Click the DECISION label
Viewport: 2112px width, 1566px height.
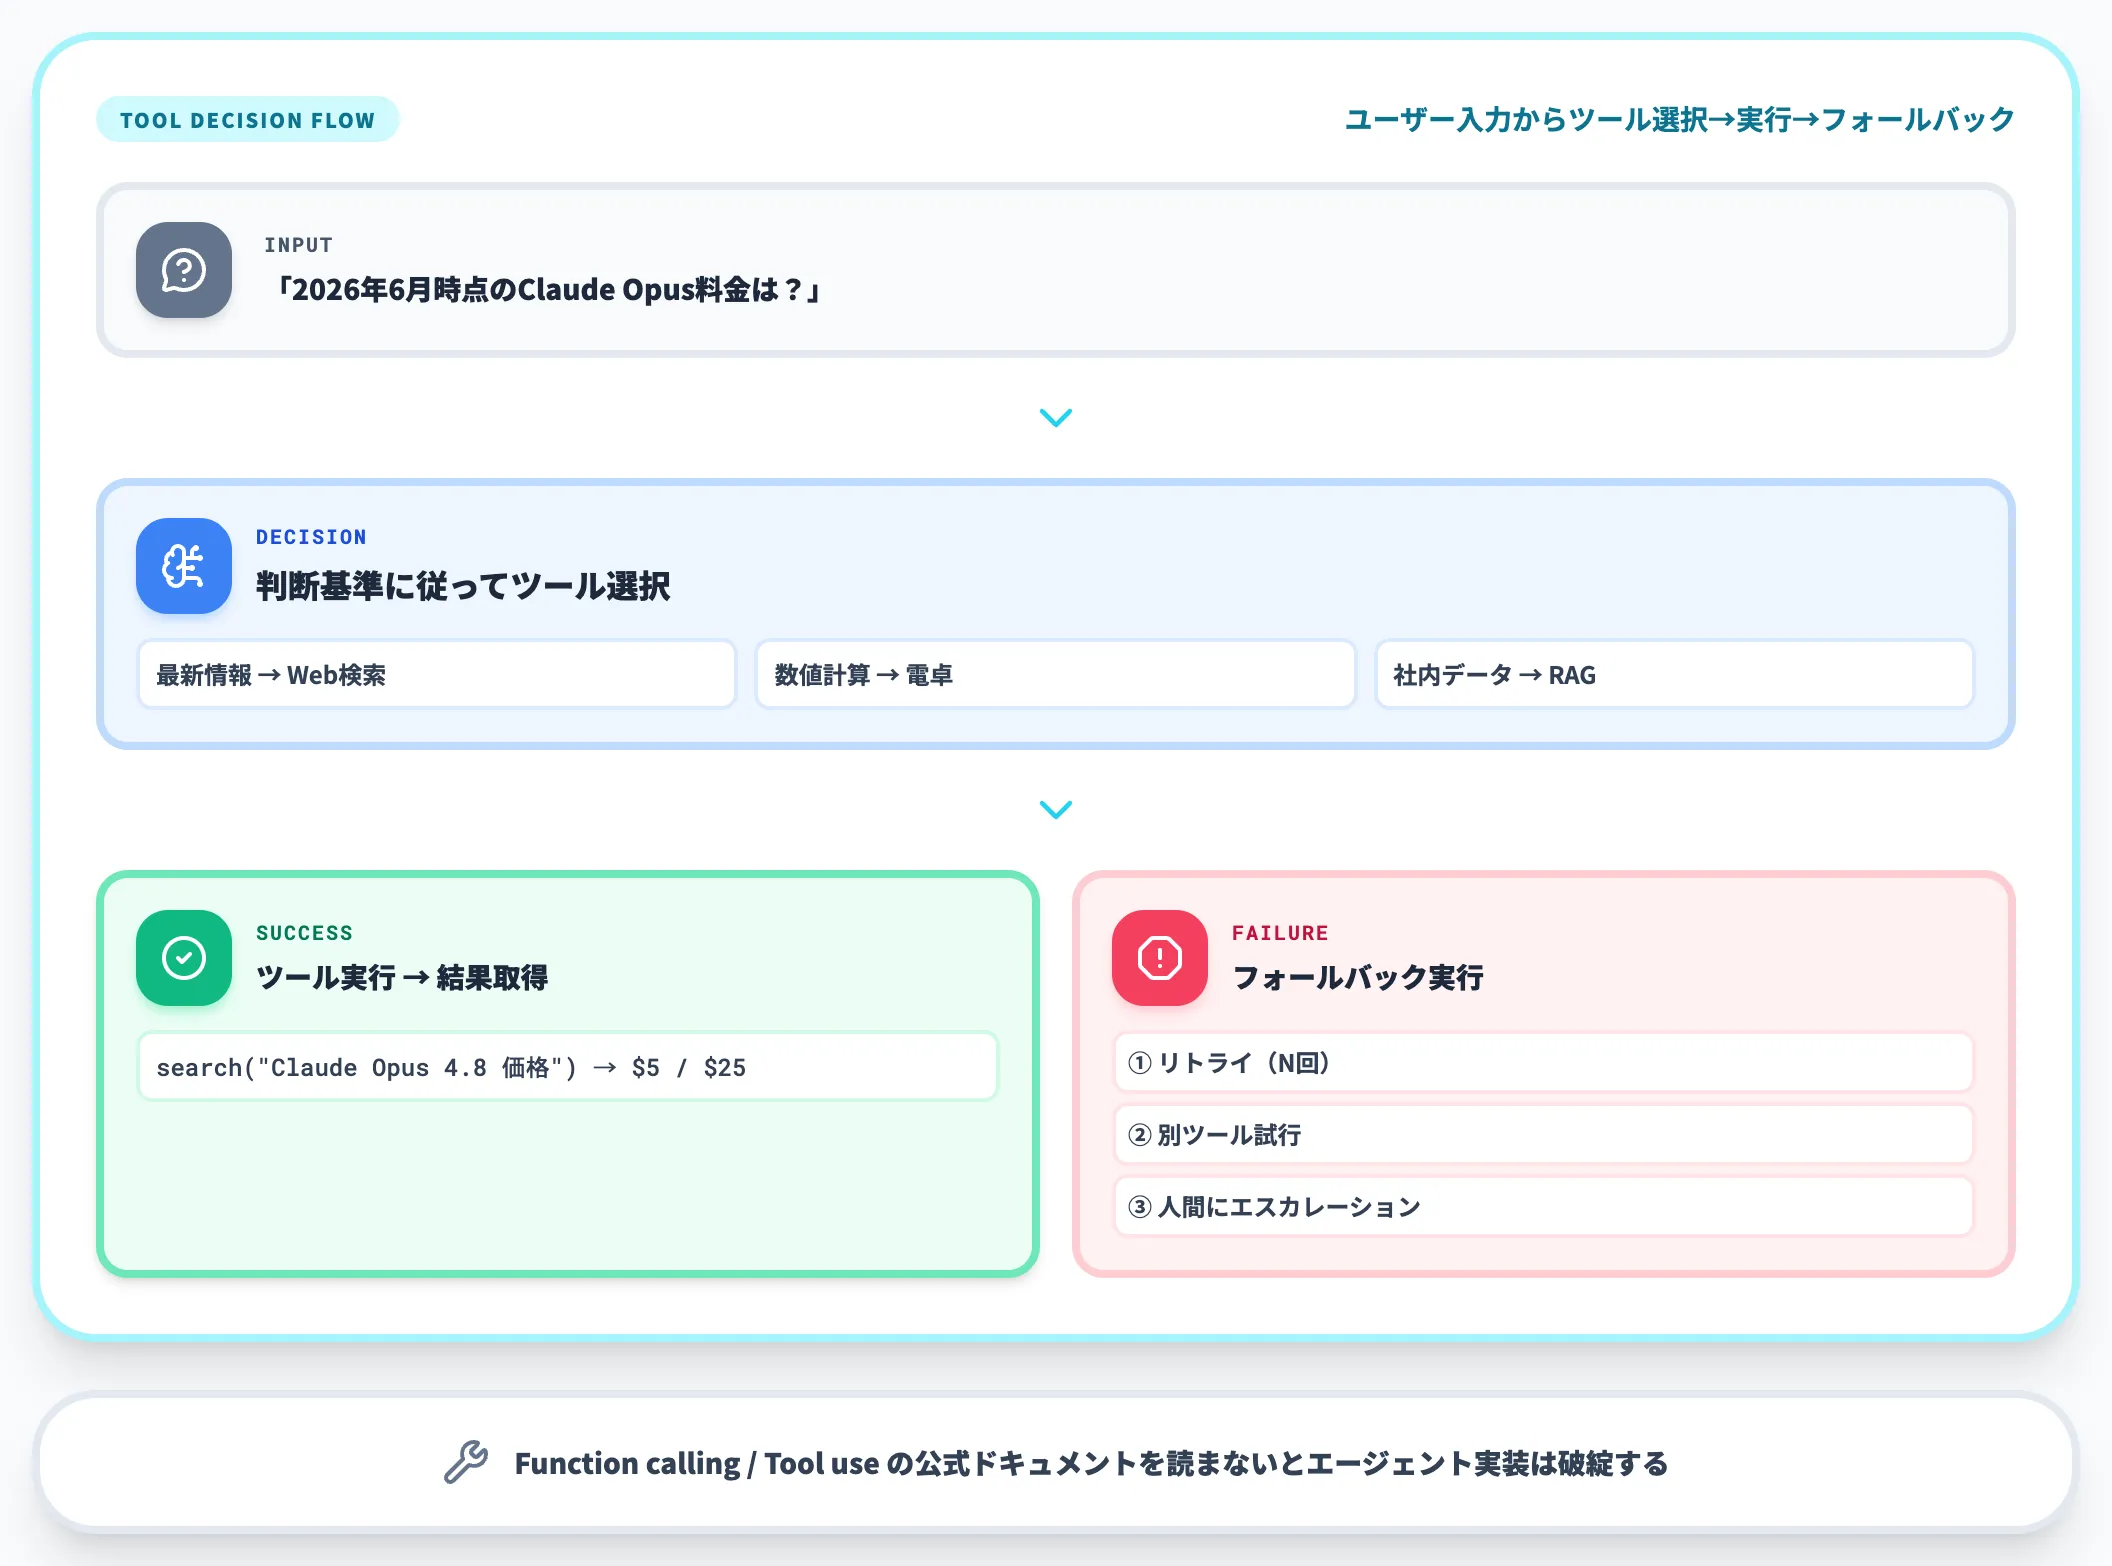pyautogui.click(x=311, y=537)
